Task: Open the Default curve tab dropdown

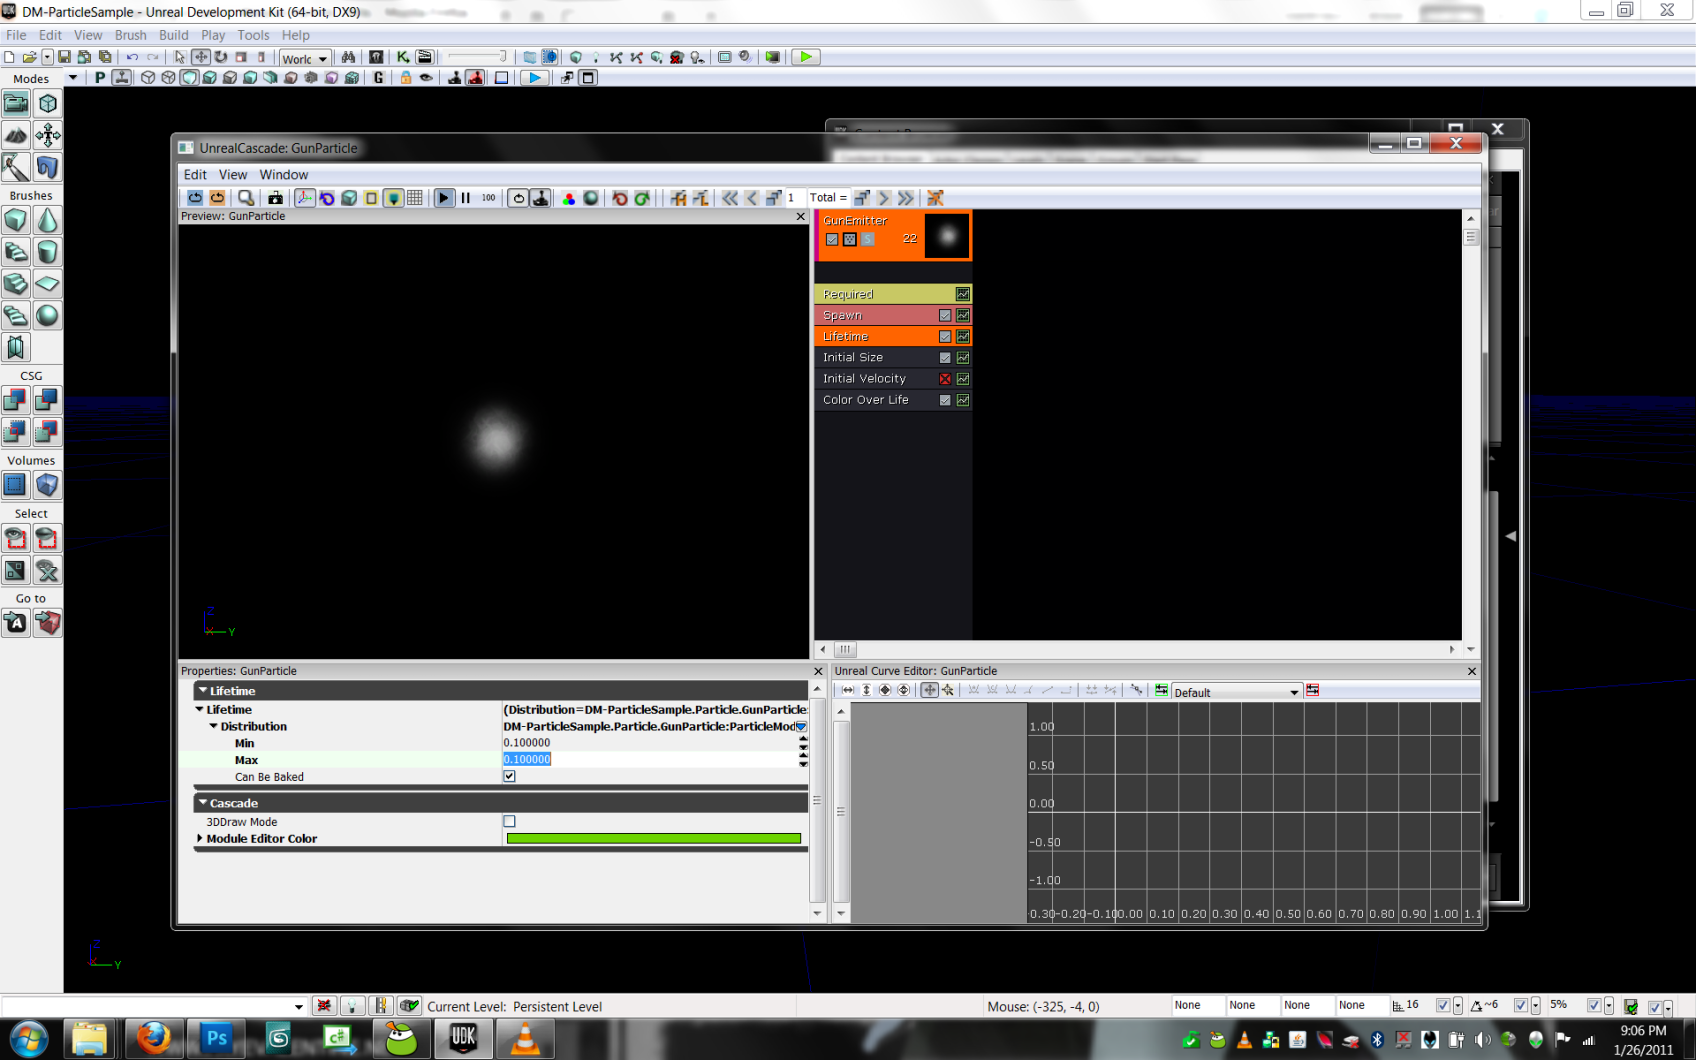Action: [x=1294, y=692]
